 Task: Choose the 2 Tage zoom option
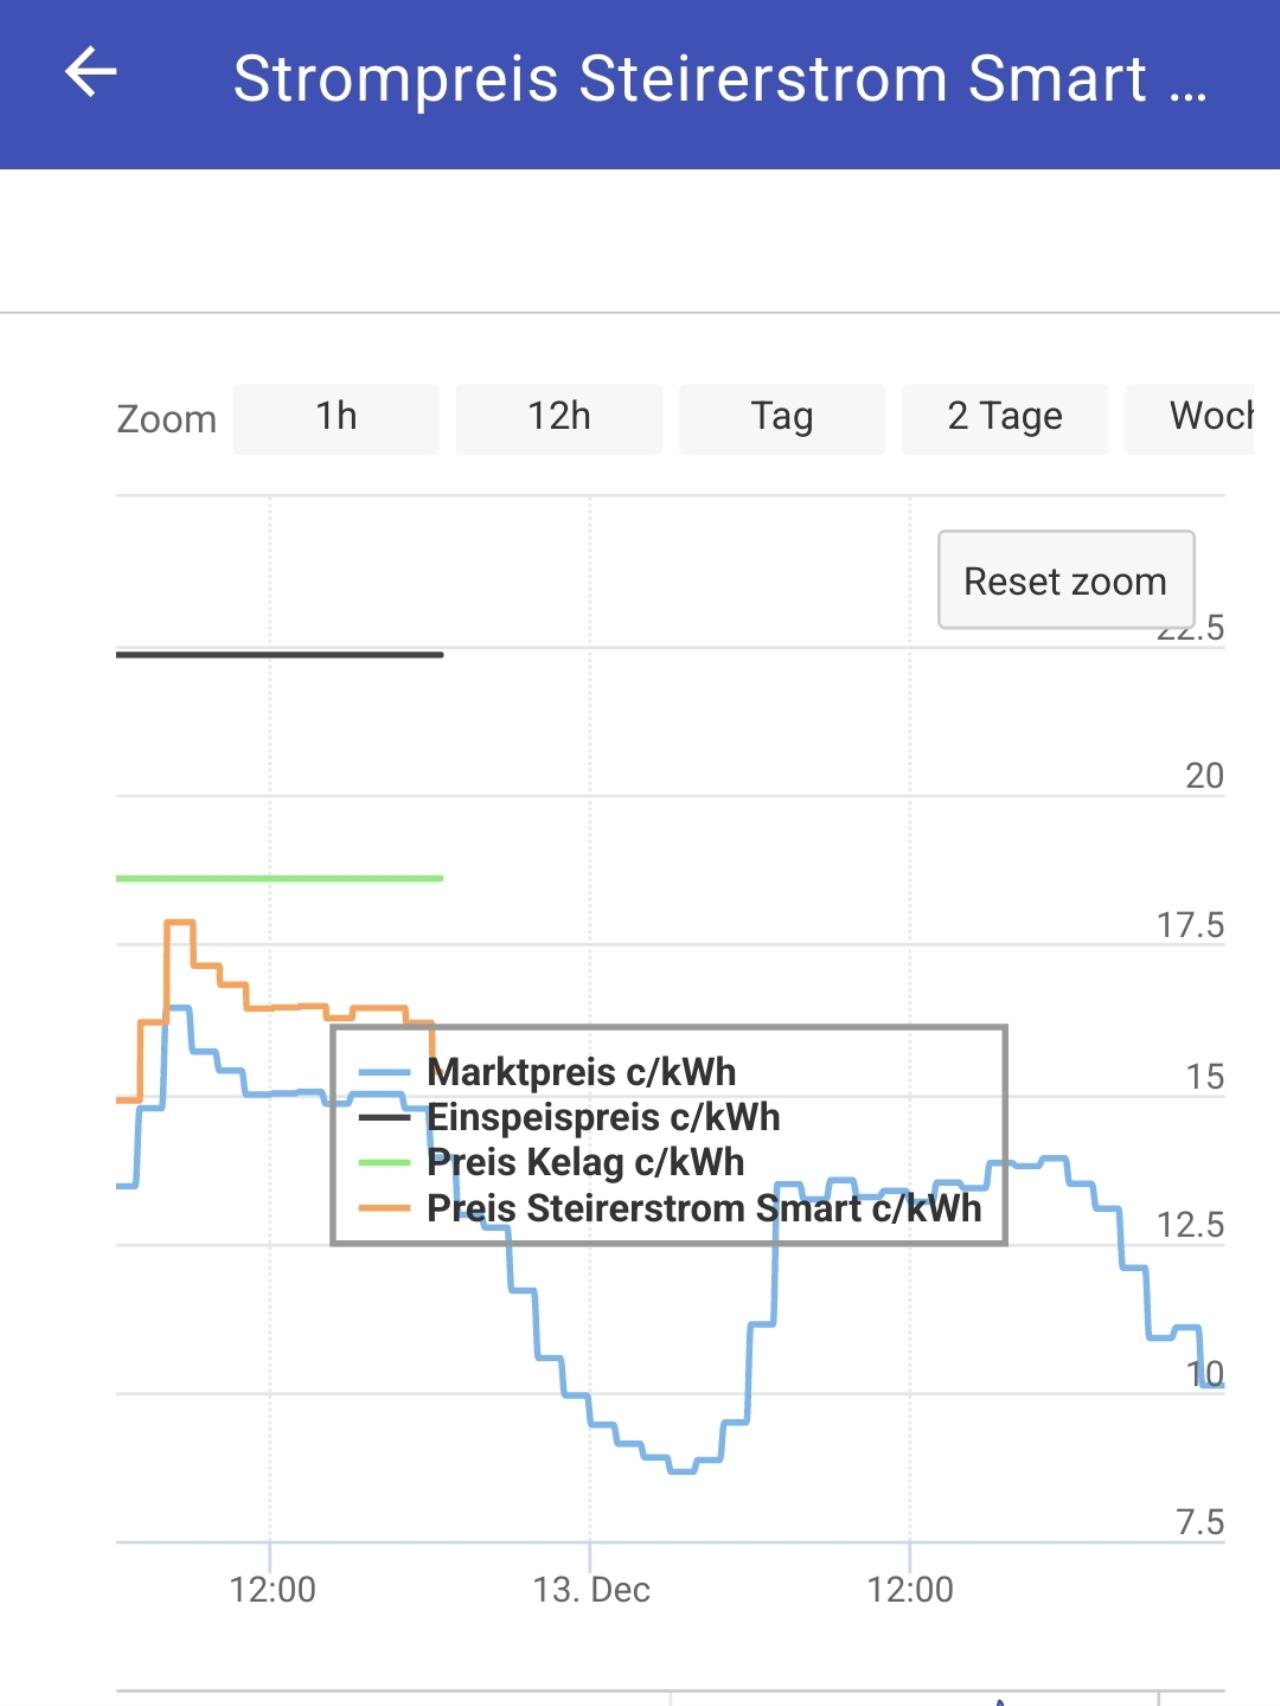point(1005,418)
